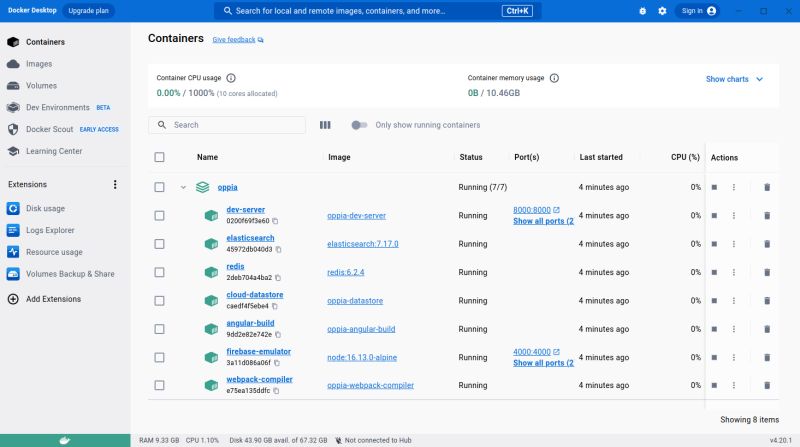
Task: Open more actions for dev-server
Action: click(734, 216)
